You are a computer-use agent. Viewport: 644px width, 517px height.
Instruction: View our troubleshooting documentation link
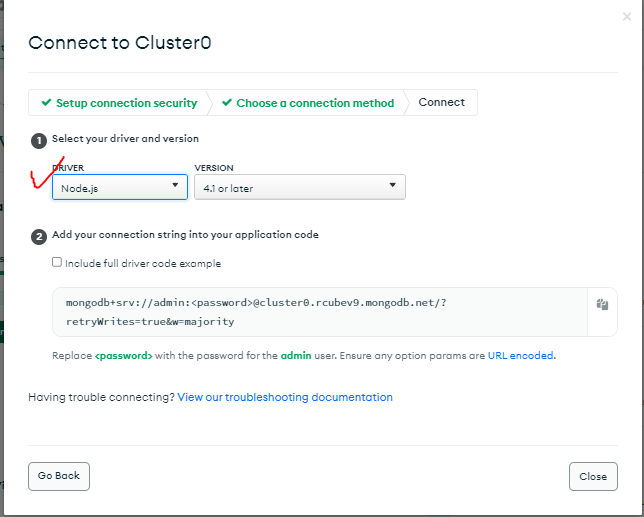(285, 397)
